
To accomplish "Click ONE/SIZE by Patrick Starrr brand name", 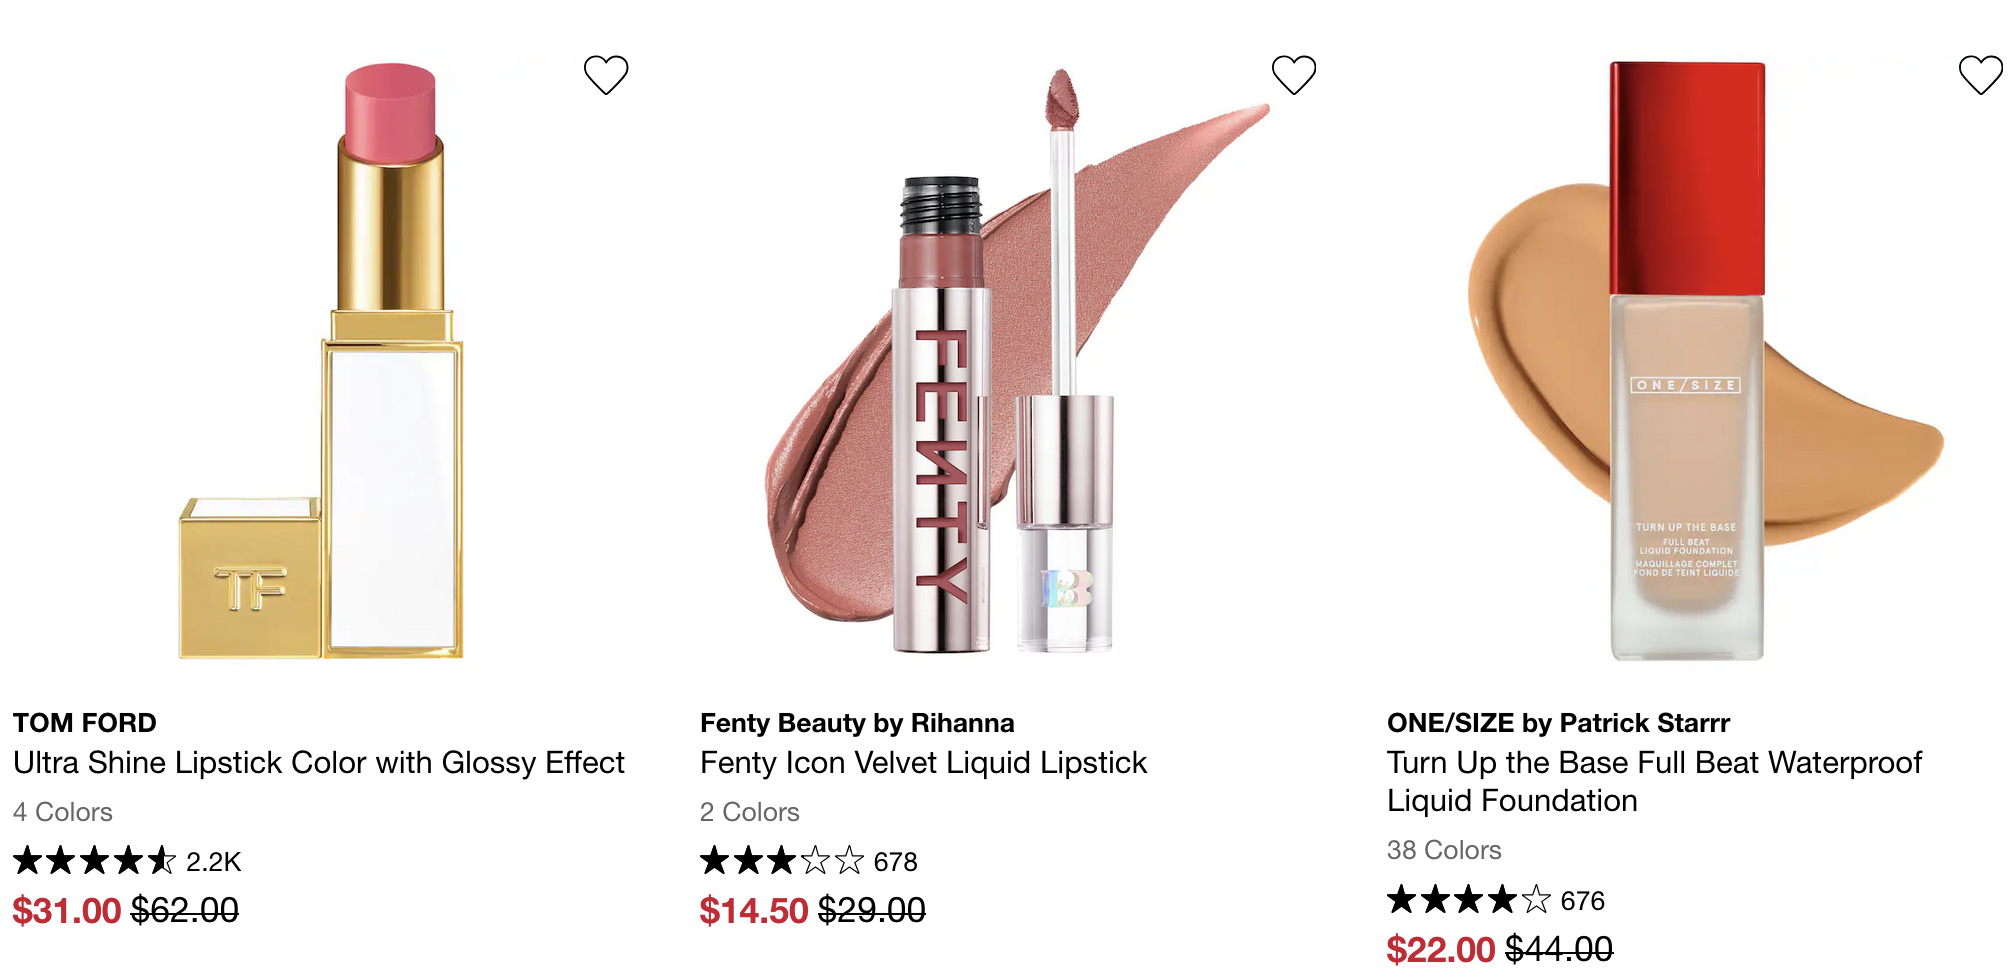I will [x=1558, y=723].
